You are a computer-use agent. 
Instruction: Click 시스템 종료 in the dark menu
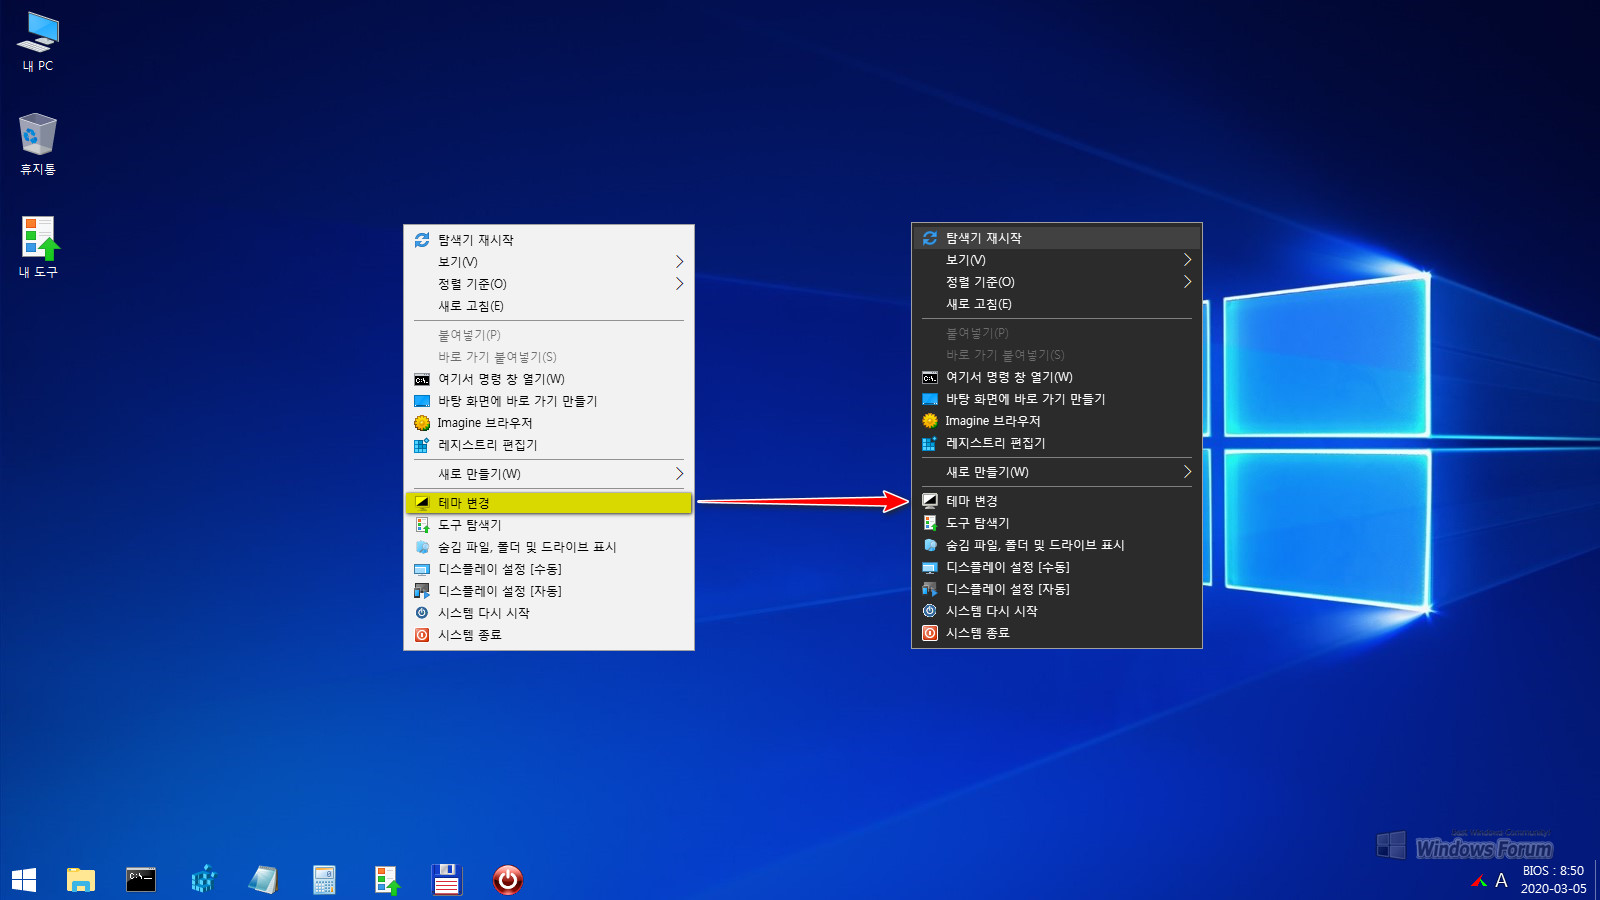click(x=1057, y=633)
